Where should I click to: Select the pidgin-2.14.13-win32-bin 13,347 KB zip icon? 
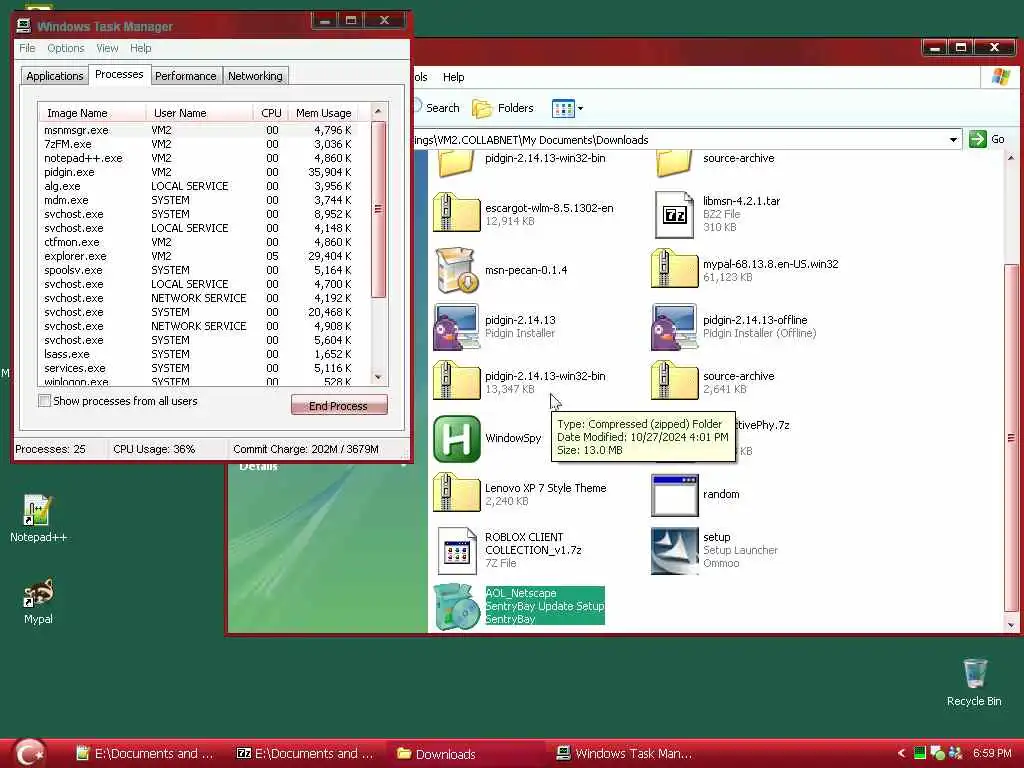[x=456, y=381]
